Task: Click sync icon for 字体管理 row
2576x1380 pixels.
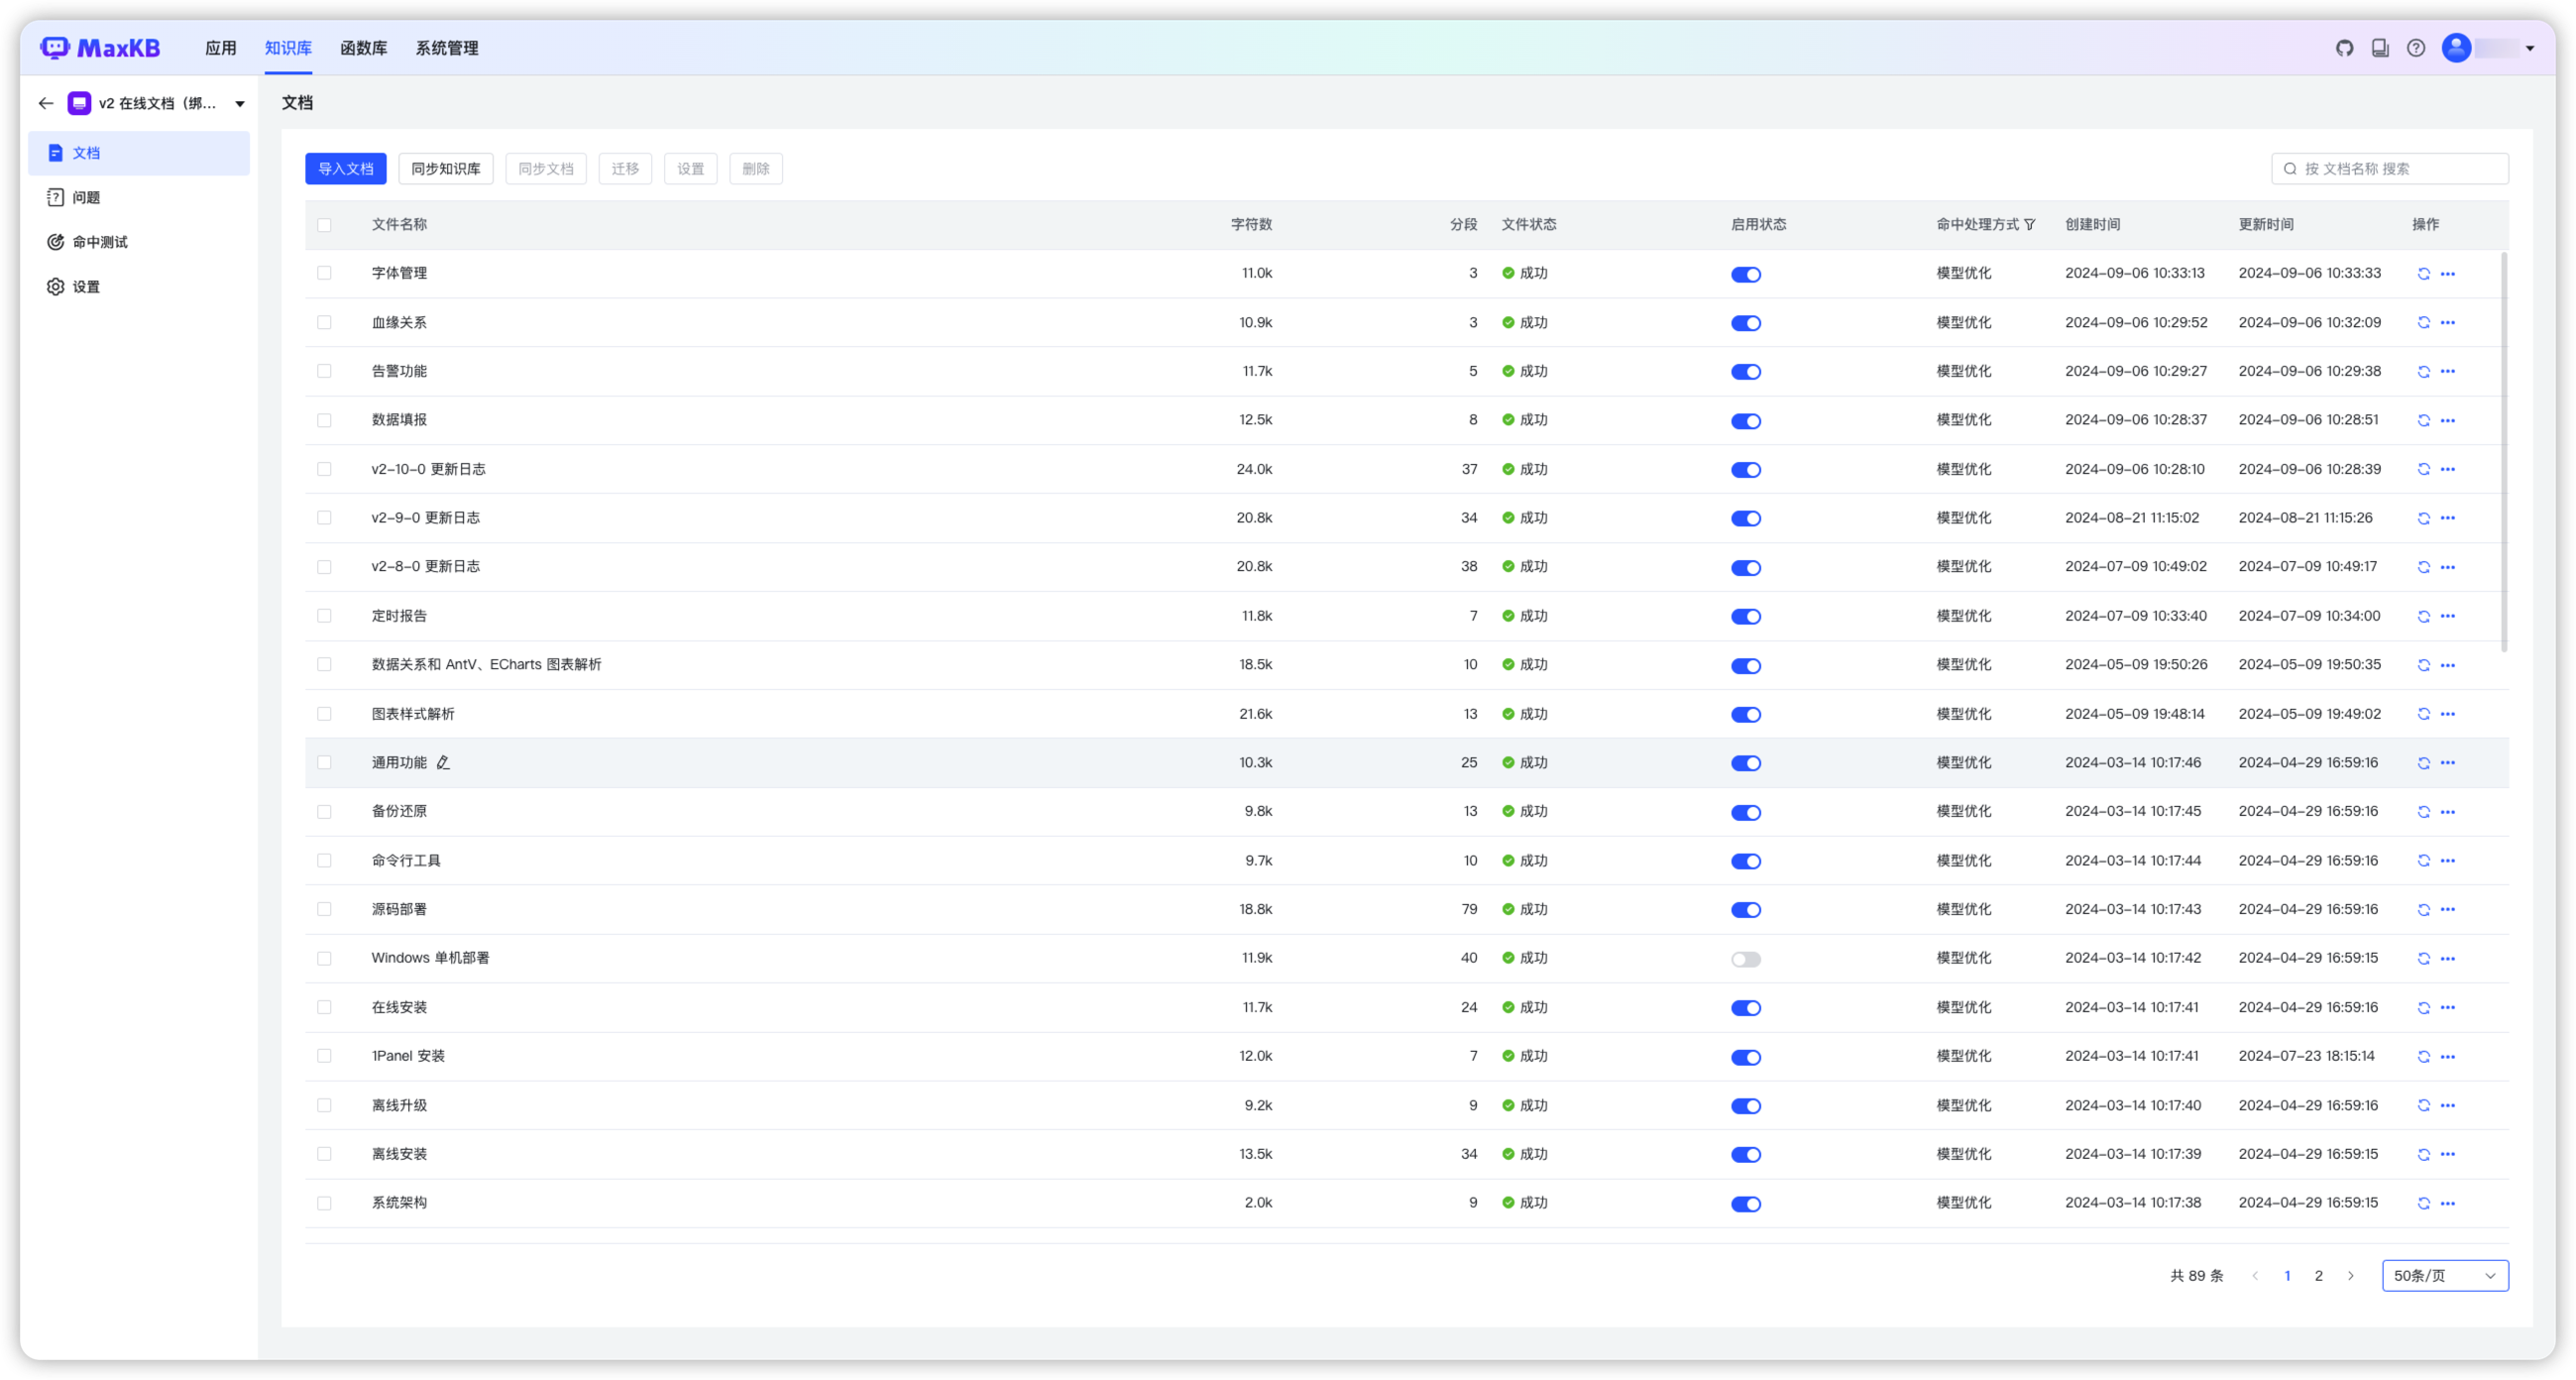Action: pyautogui.click(x=2423, y=274)
